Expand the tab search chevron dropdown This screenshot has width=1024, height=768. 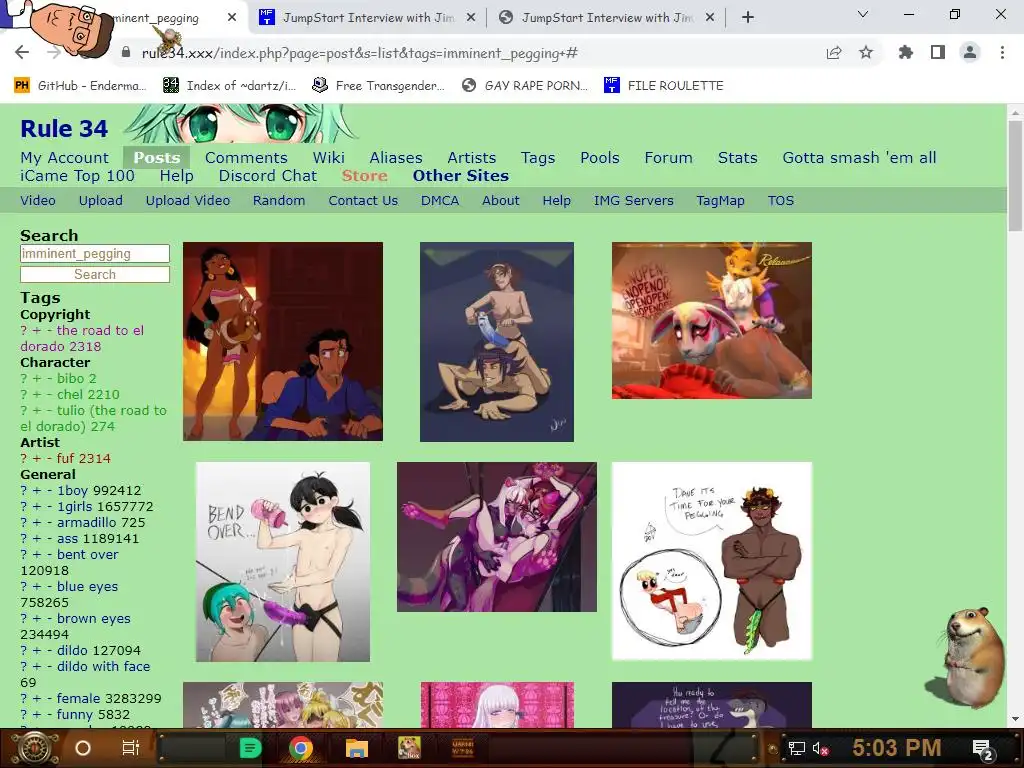[x=863, y=14]
